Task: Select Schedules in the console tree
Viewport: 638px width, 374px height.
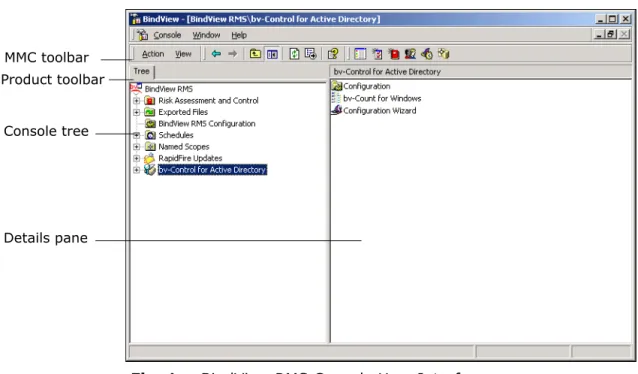Action: tap(176, 135)
